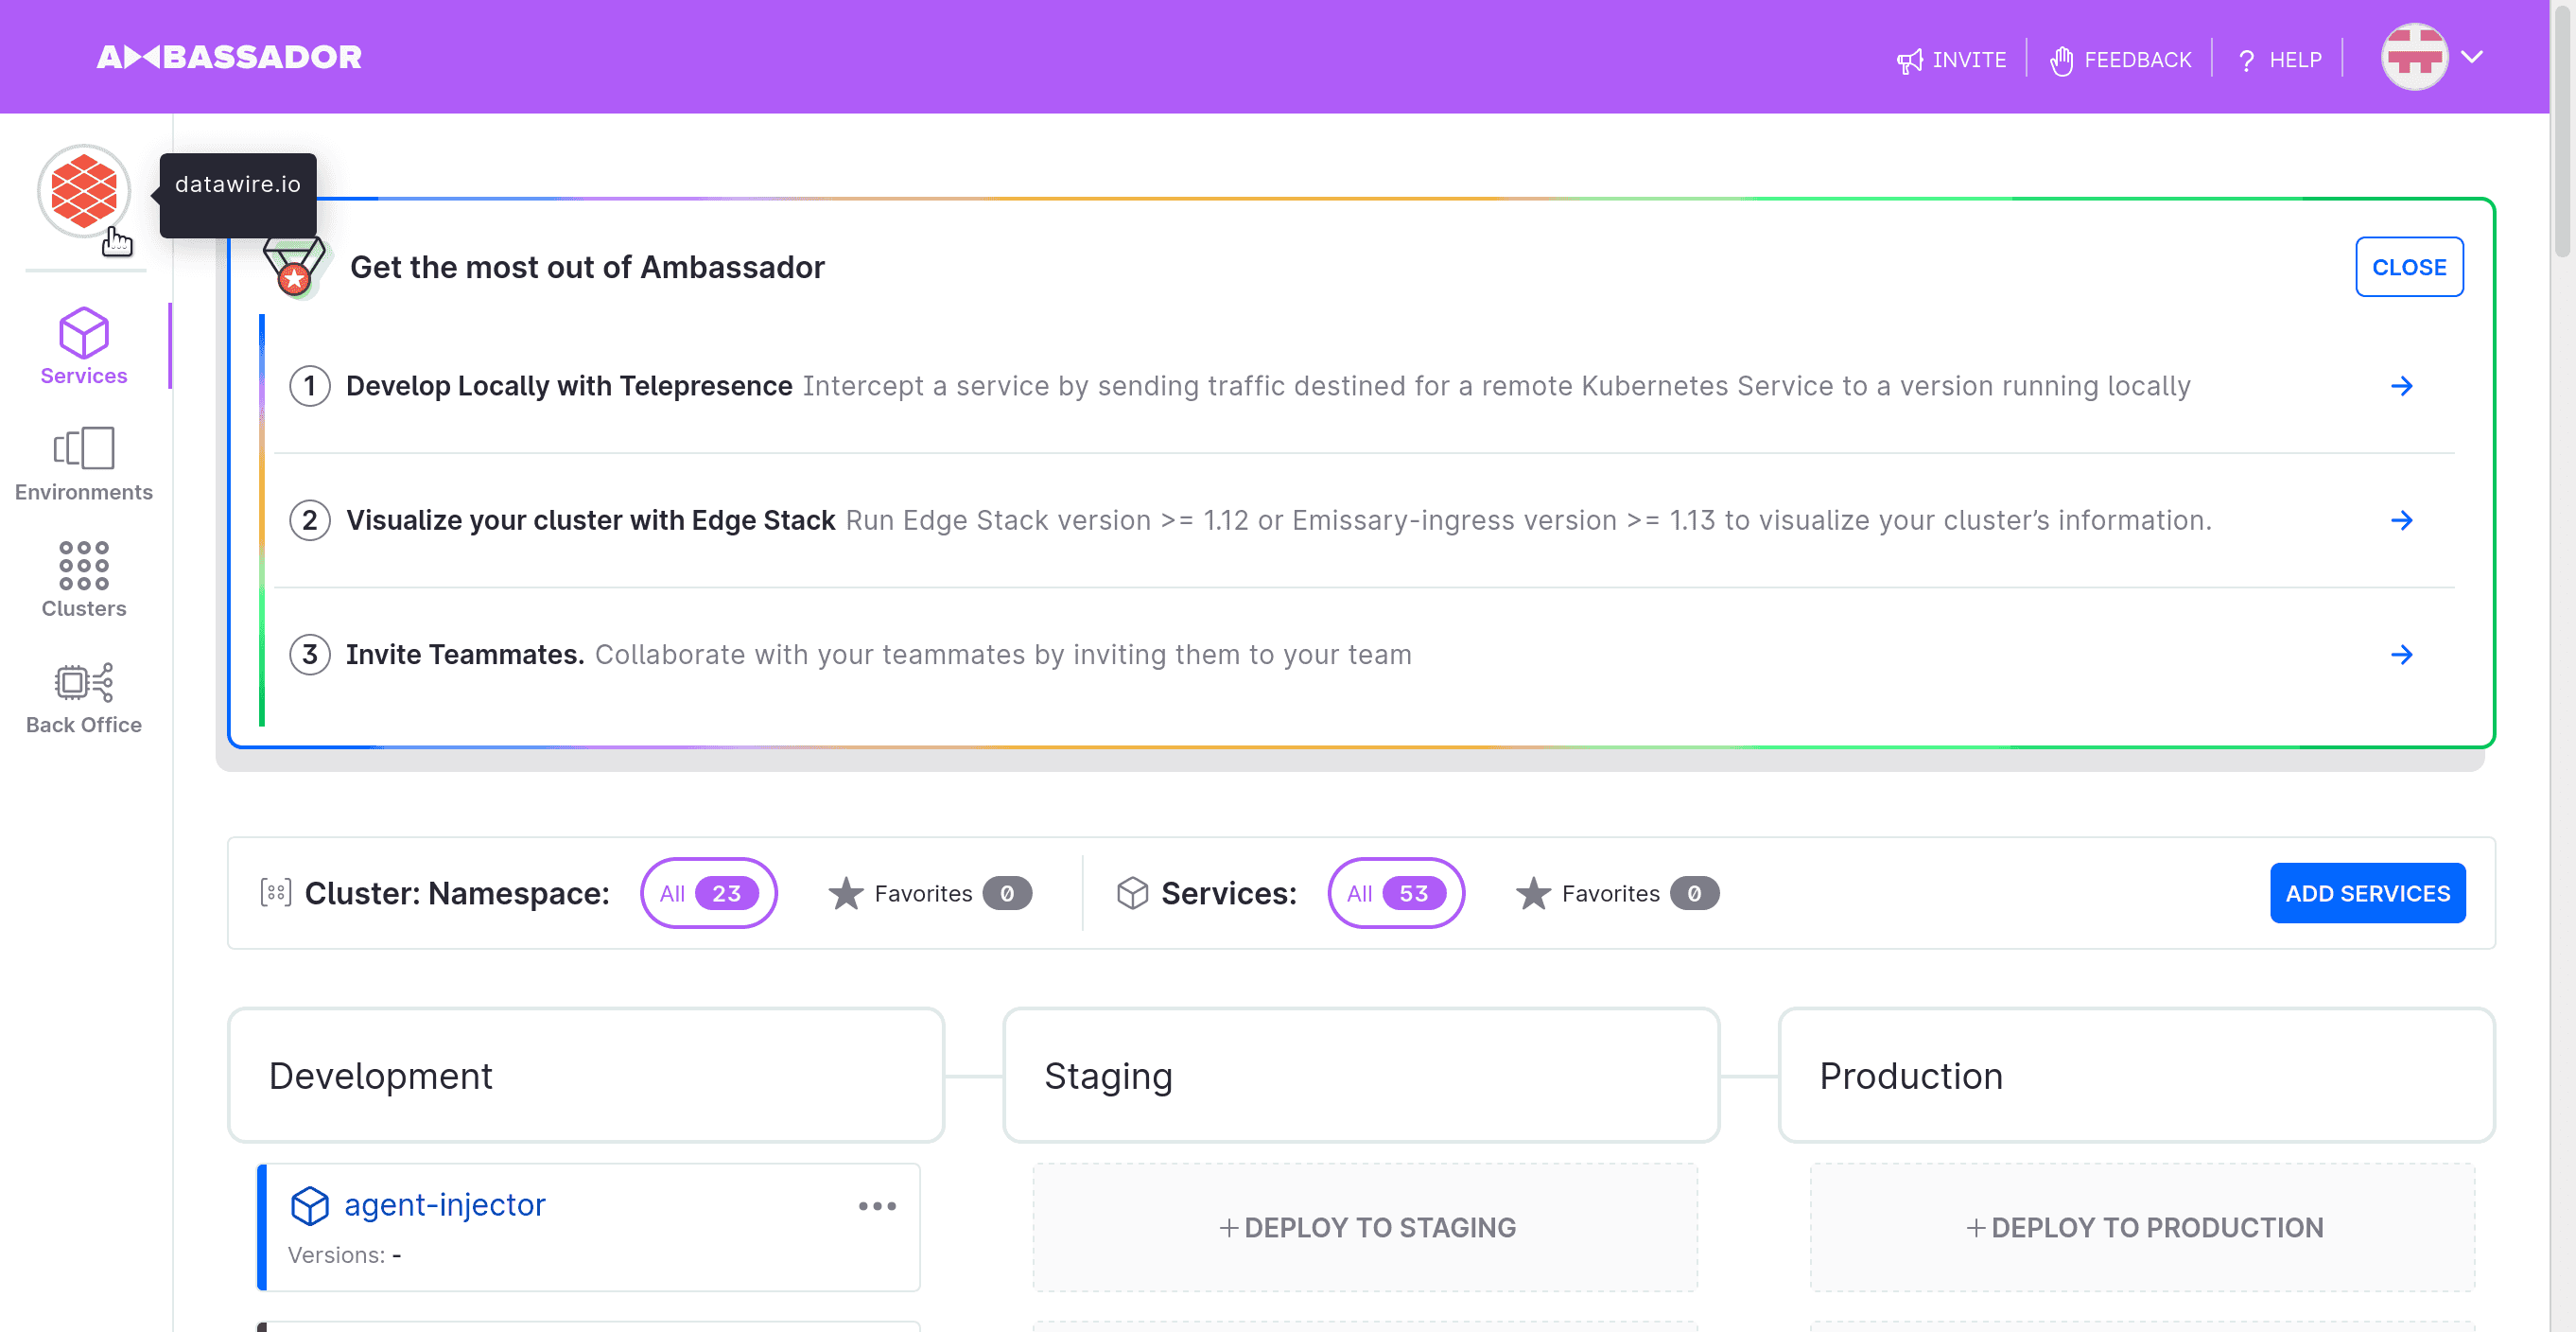Click the Help question mark icon
The width and height of the screenshot is (2576, 1332).
(x=2246, y=60)
